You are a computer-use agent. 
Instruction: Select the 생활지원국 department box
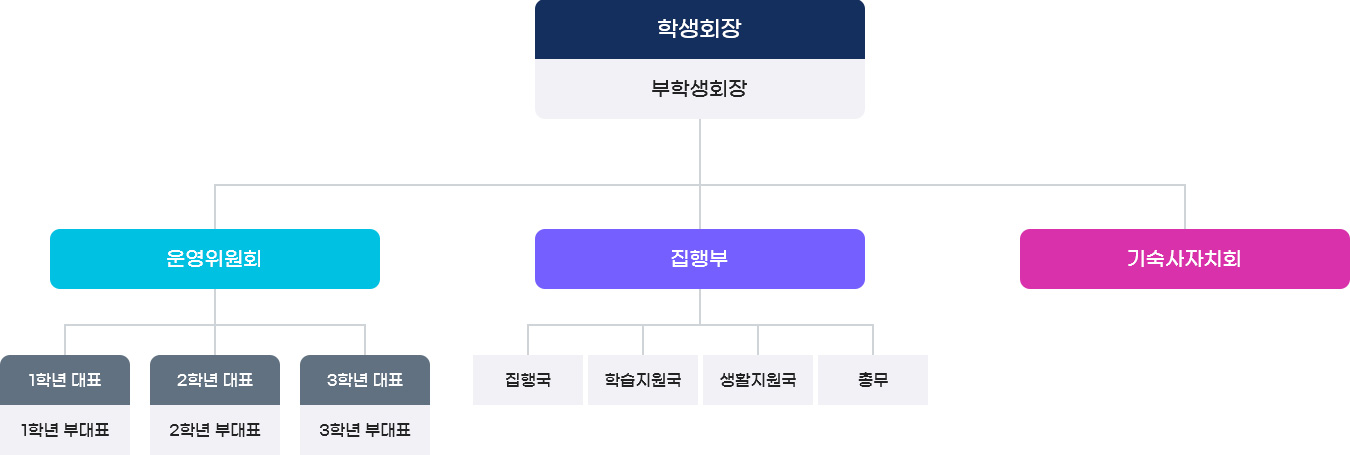click(758, 380)
